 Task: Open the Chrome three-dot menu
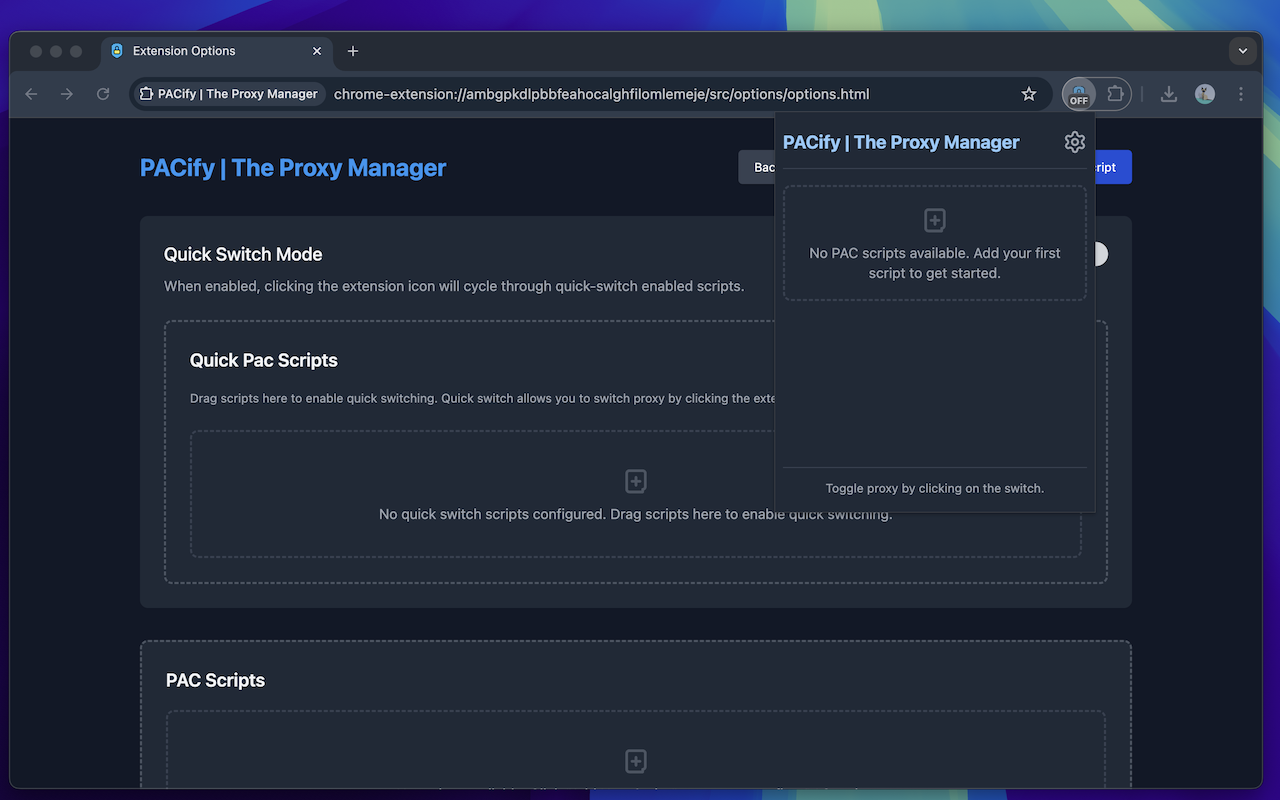(1241, 94)
